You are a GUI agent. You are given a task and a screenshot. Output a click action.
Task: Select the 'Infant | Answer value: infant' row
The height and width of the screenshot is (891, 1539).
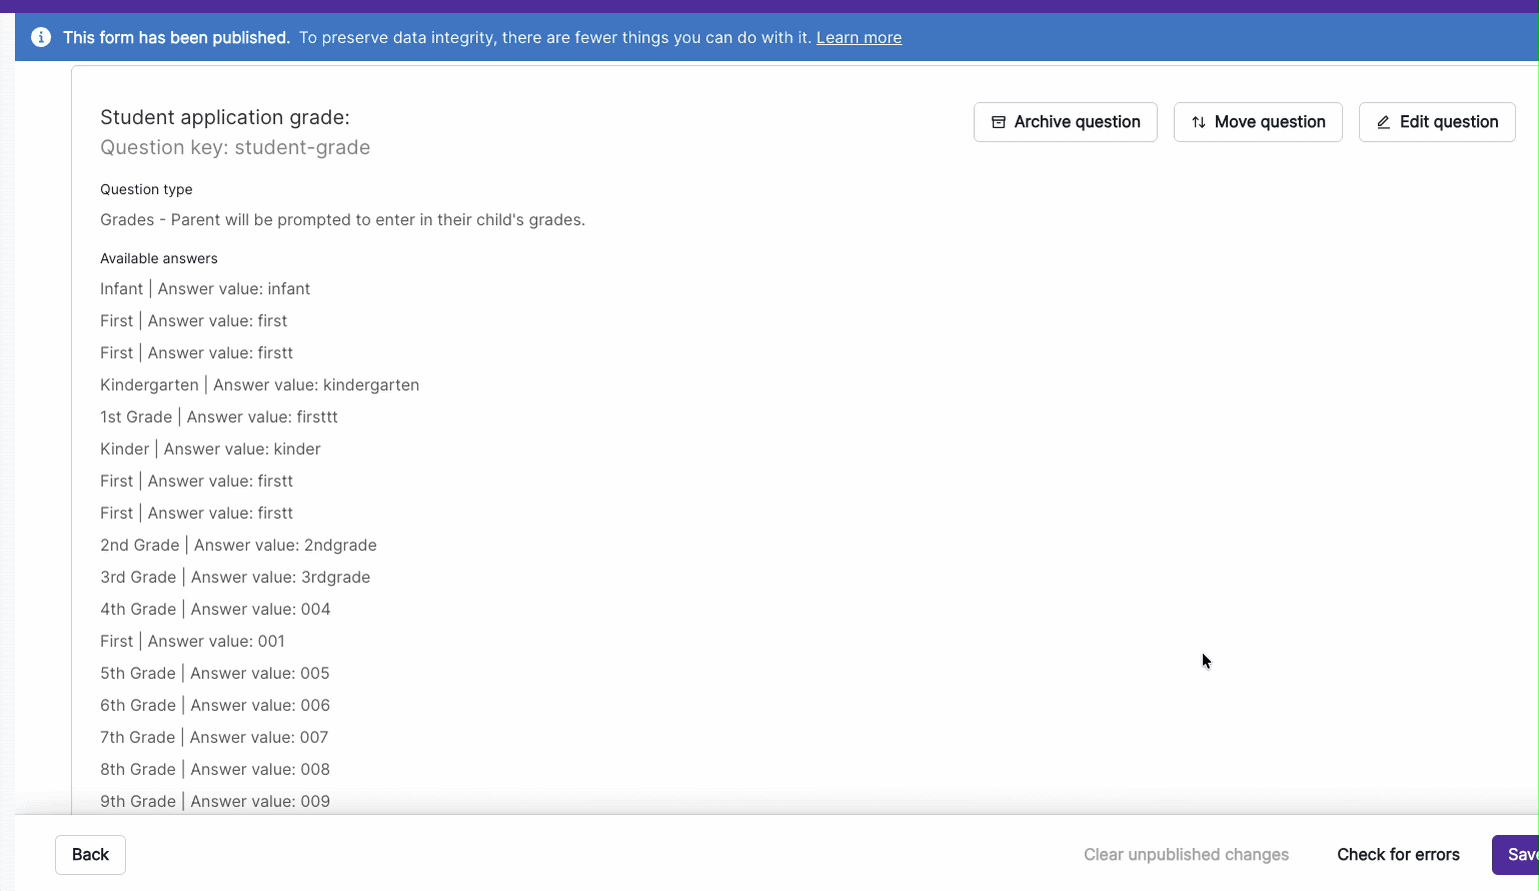coord(205,289)
